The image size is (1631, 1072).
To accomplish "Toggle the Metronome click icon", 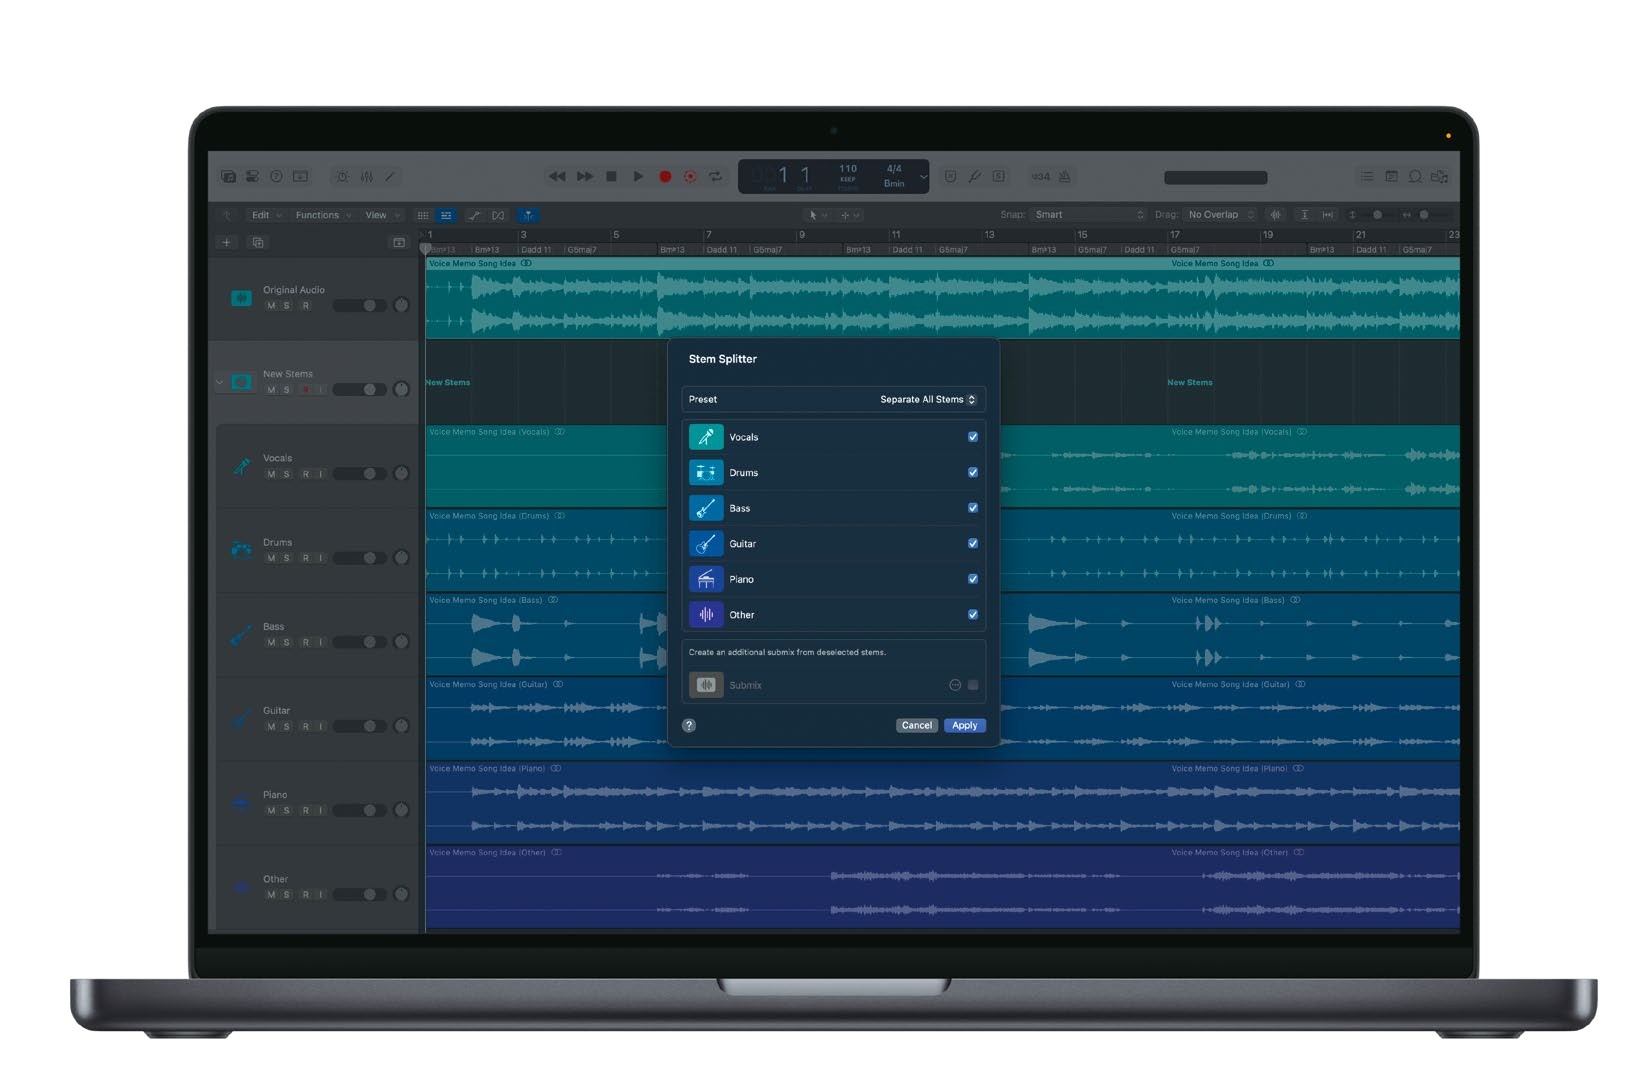I will [x=1065, y=176].
